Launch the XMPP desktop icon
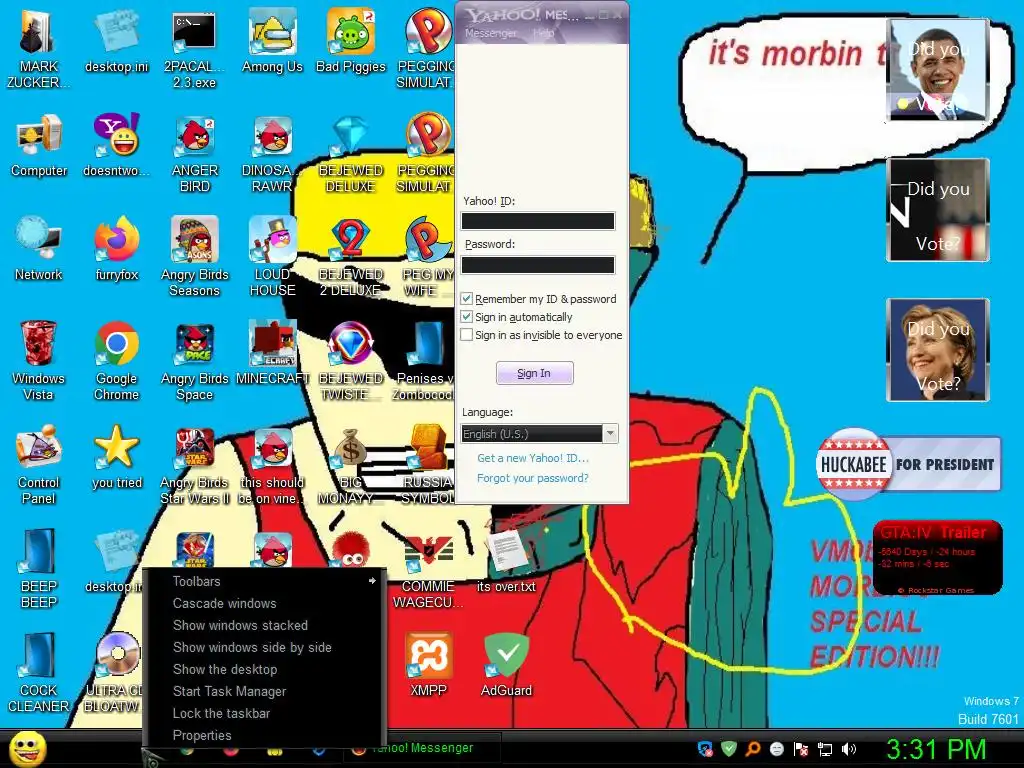 (x=428, y=665)
